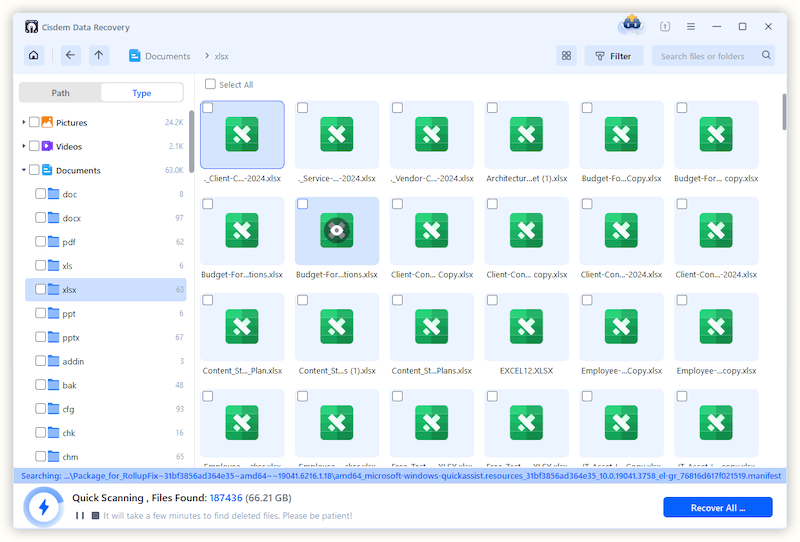Click the files found count 187436

coord(226,498)
